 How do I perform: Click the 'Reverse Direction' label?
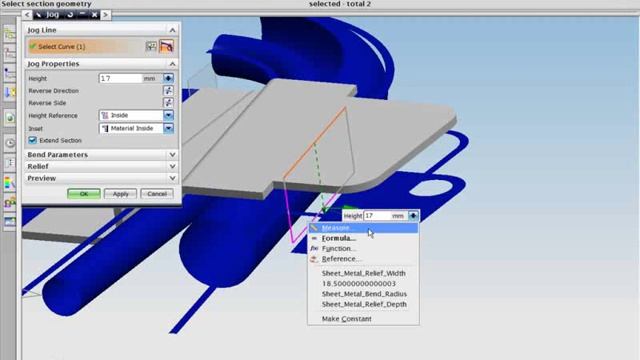(x=53, y=91)
